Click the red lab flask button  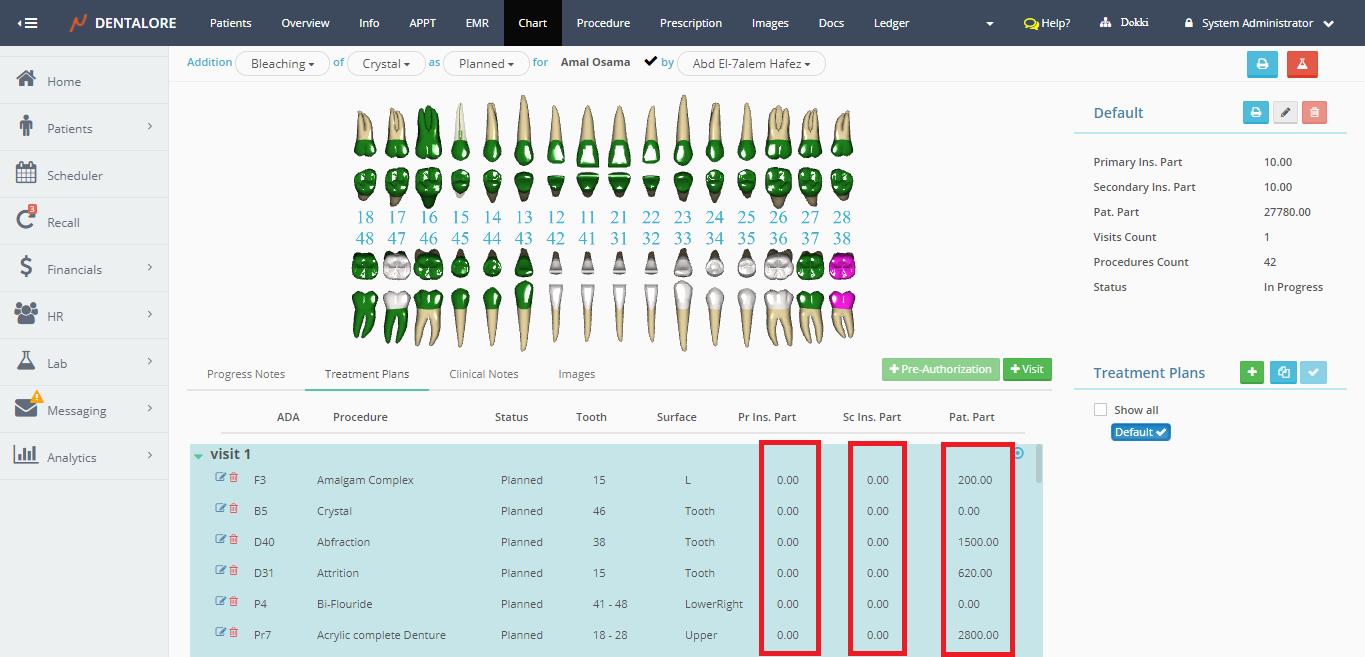click(x=1302, y=64)
